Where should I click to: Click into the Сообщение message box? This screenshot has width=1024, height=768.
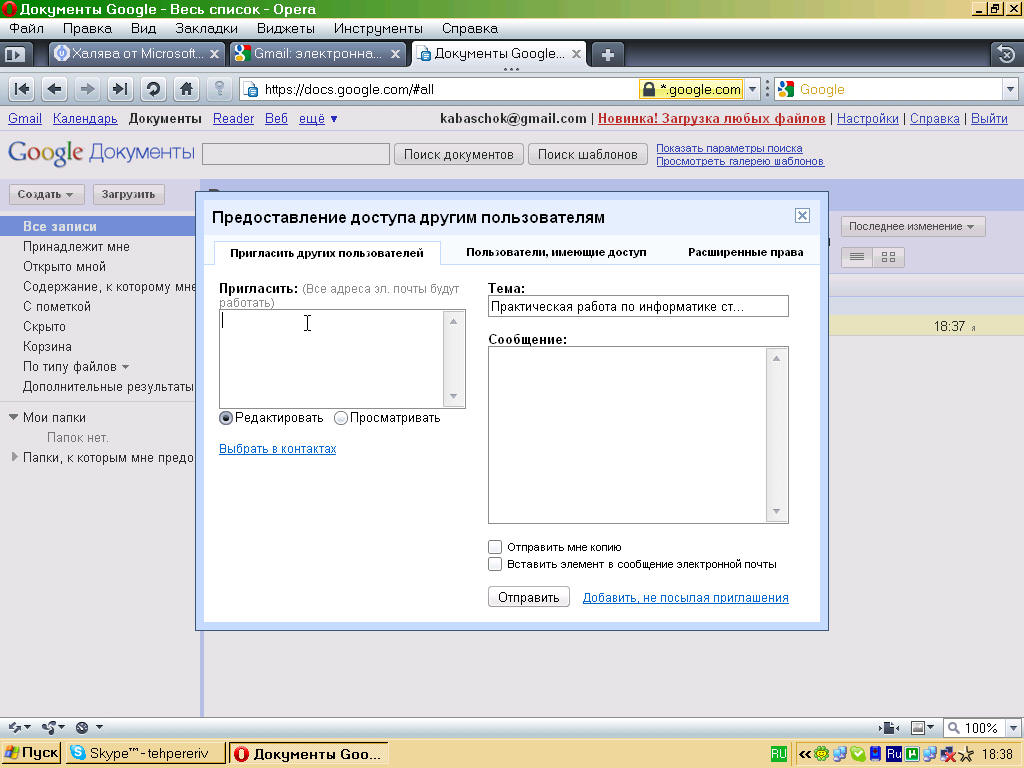pos(628,435)
